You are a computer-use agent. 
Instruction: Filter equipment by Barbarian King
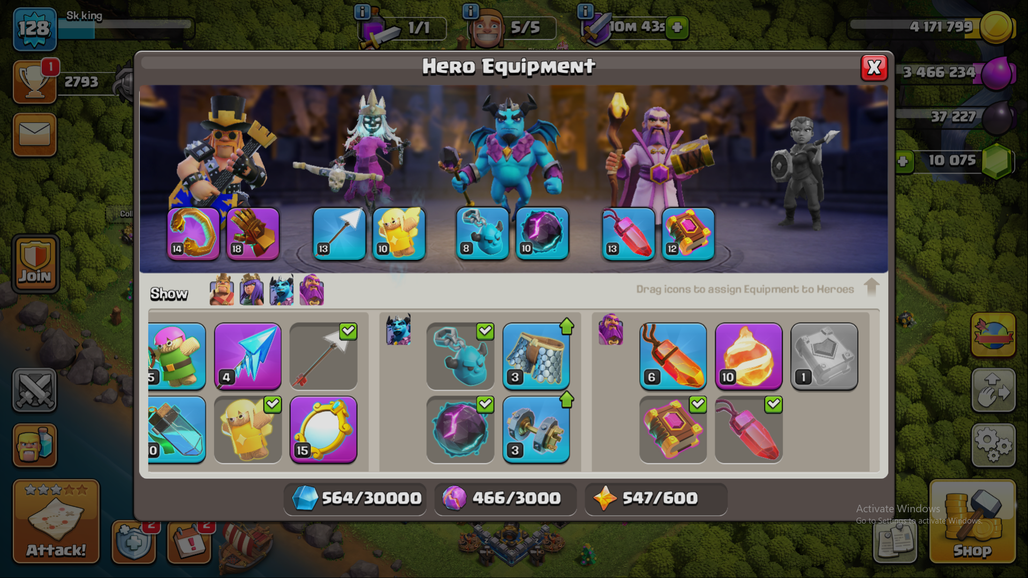(x=222, y=290)
